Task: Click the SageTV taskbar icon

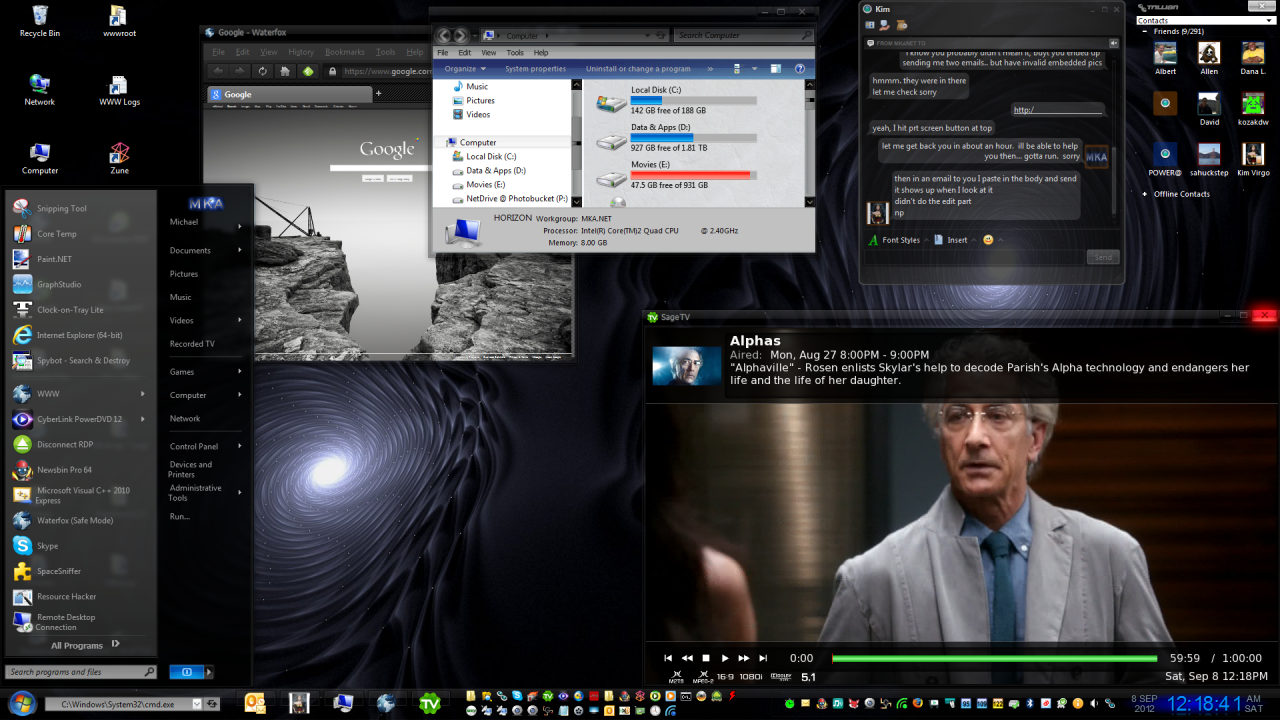Action: point(429,703)
